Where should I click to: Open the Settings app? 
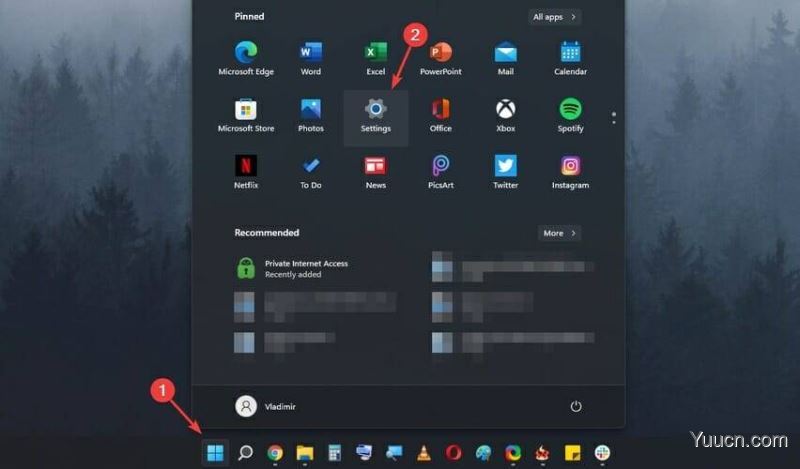tap(376, 115)
